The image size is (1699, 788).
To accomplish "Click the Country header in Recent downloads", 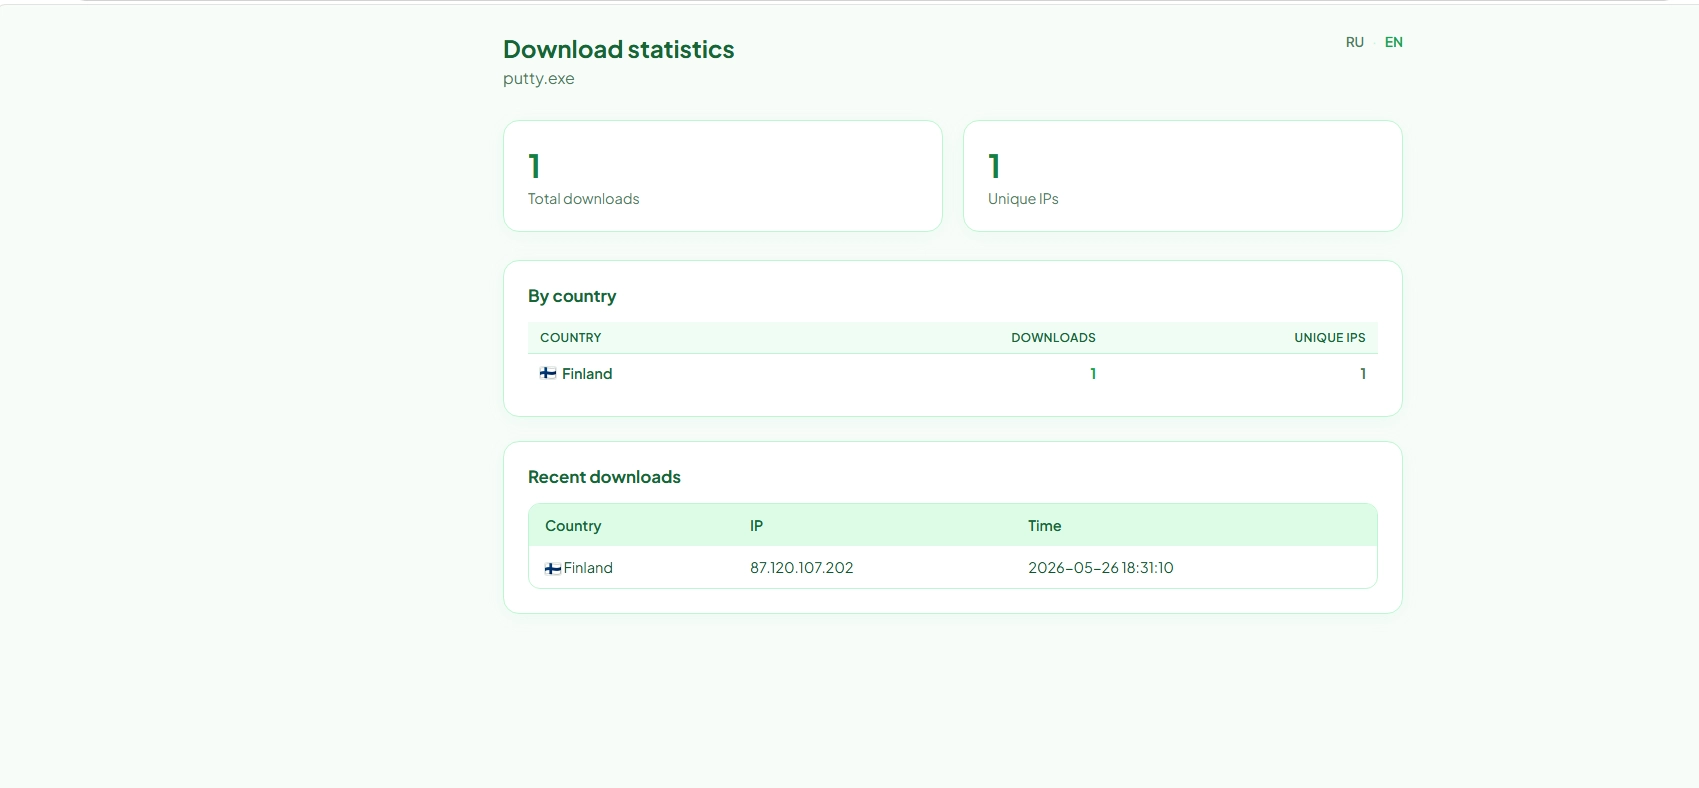I will point(573,526).
